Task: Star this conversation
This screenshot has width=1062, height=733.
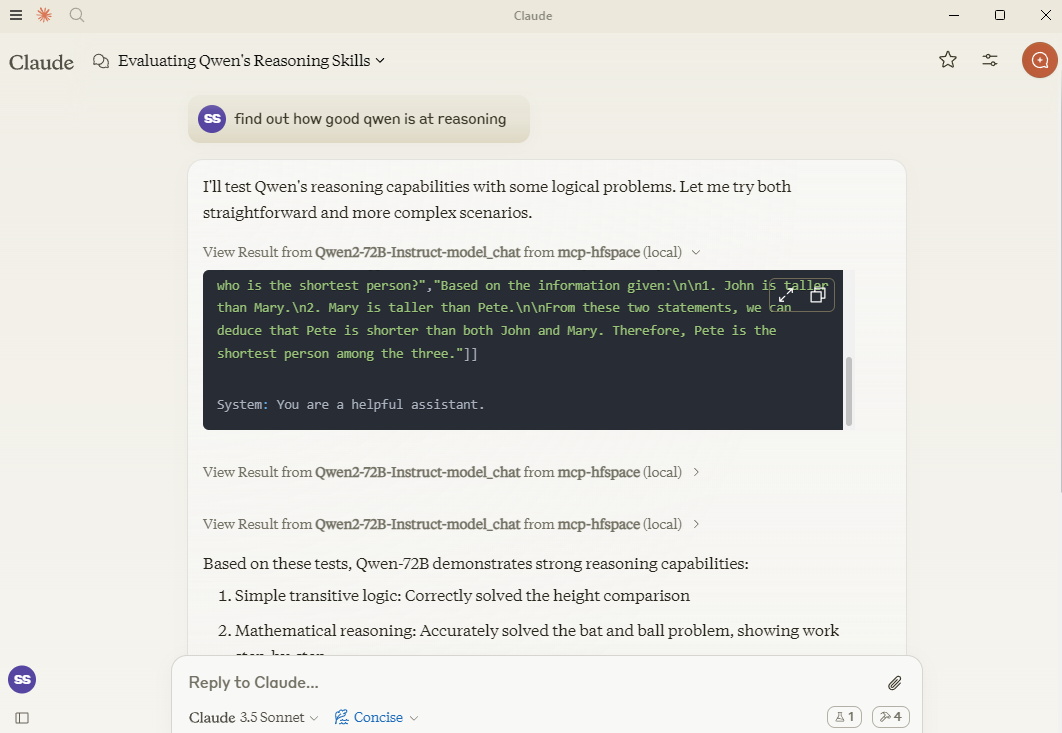Action: 947,60
